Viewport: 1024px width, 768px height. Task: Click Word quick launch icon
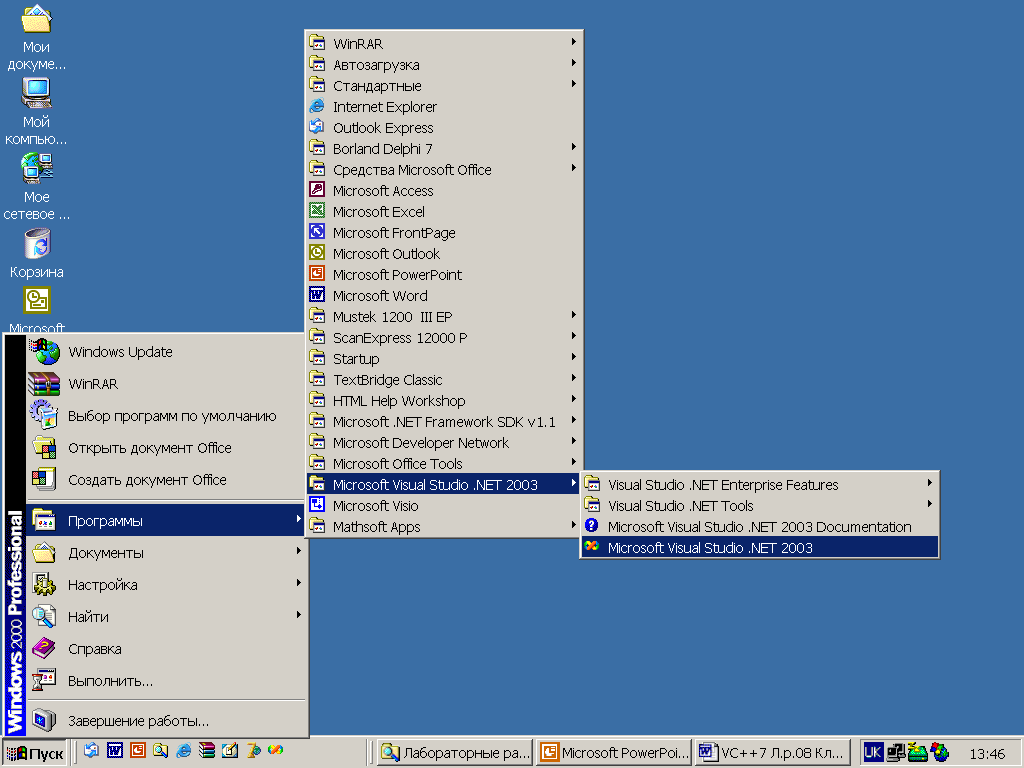click(114, 751)
